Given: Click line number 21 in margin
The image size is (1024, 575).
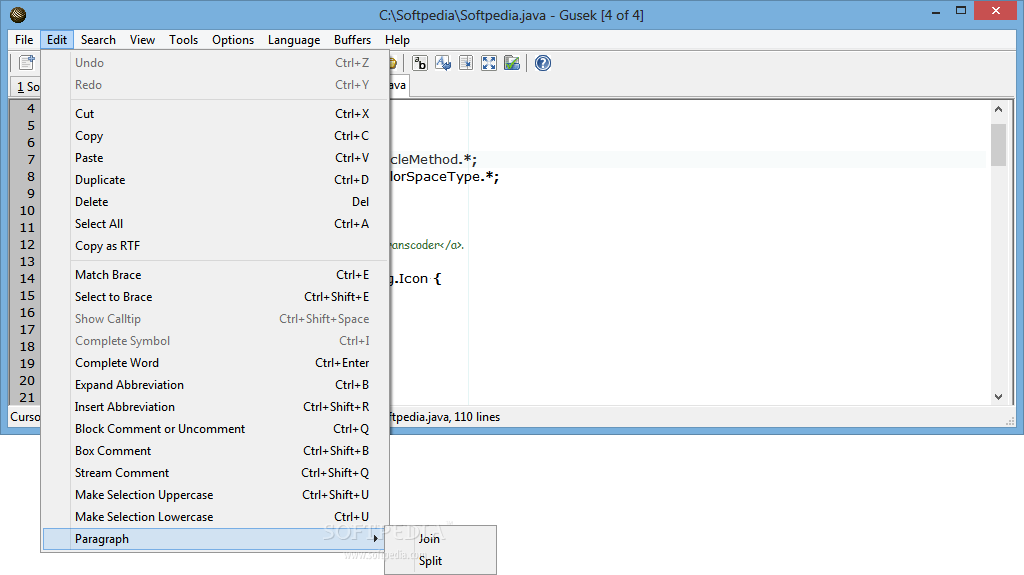Looking at the screenshot, I should point(27,398).
